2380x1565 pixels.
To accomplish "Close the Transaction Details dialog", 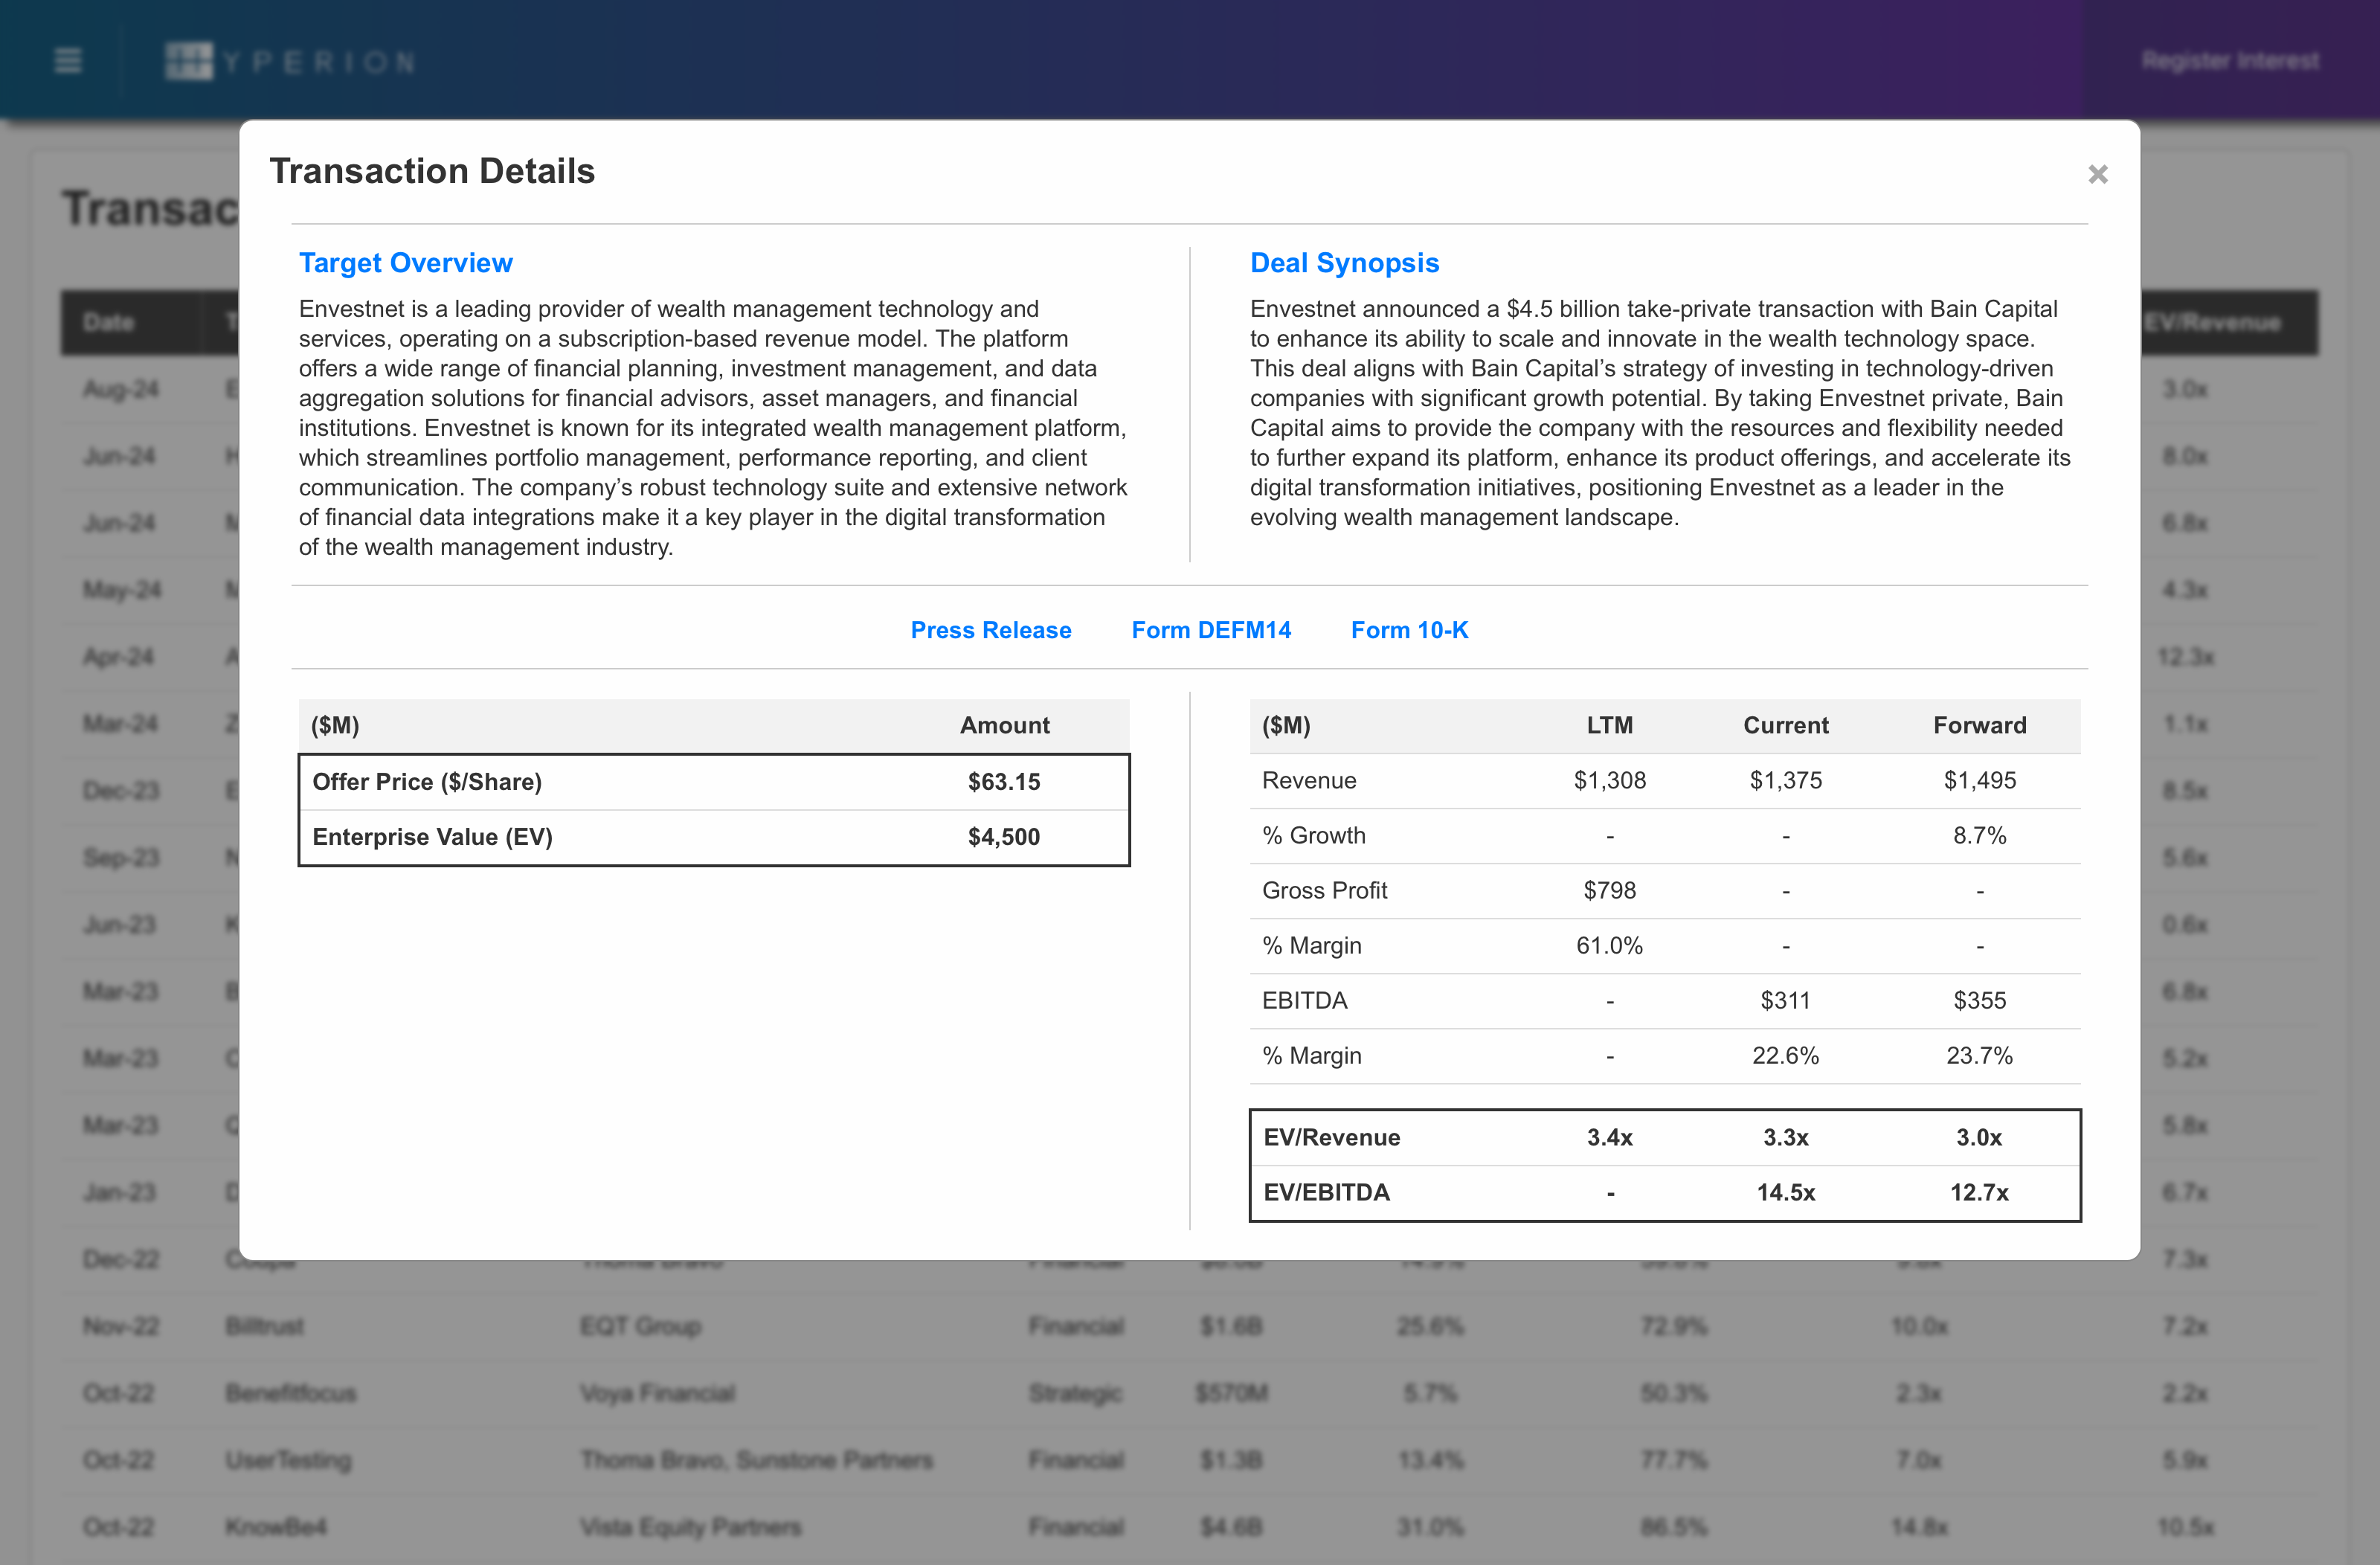I will point(2097,174).
